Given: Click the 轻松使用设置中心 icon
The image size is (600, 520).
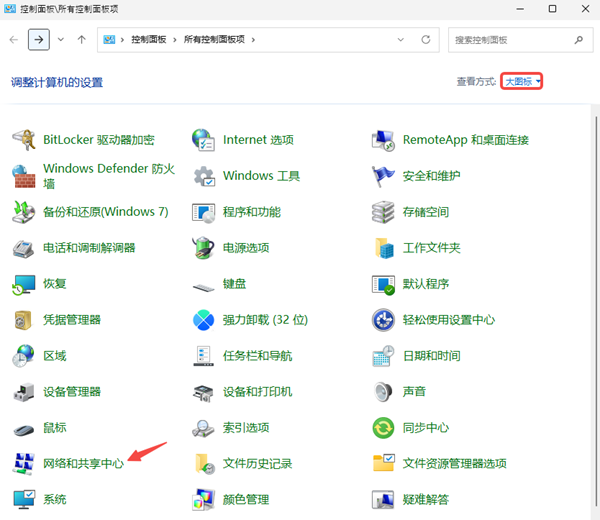Looking at the screenshot, I should coord(383,320).
